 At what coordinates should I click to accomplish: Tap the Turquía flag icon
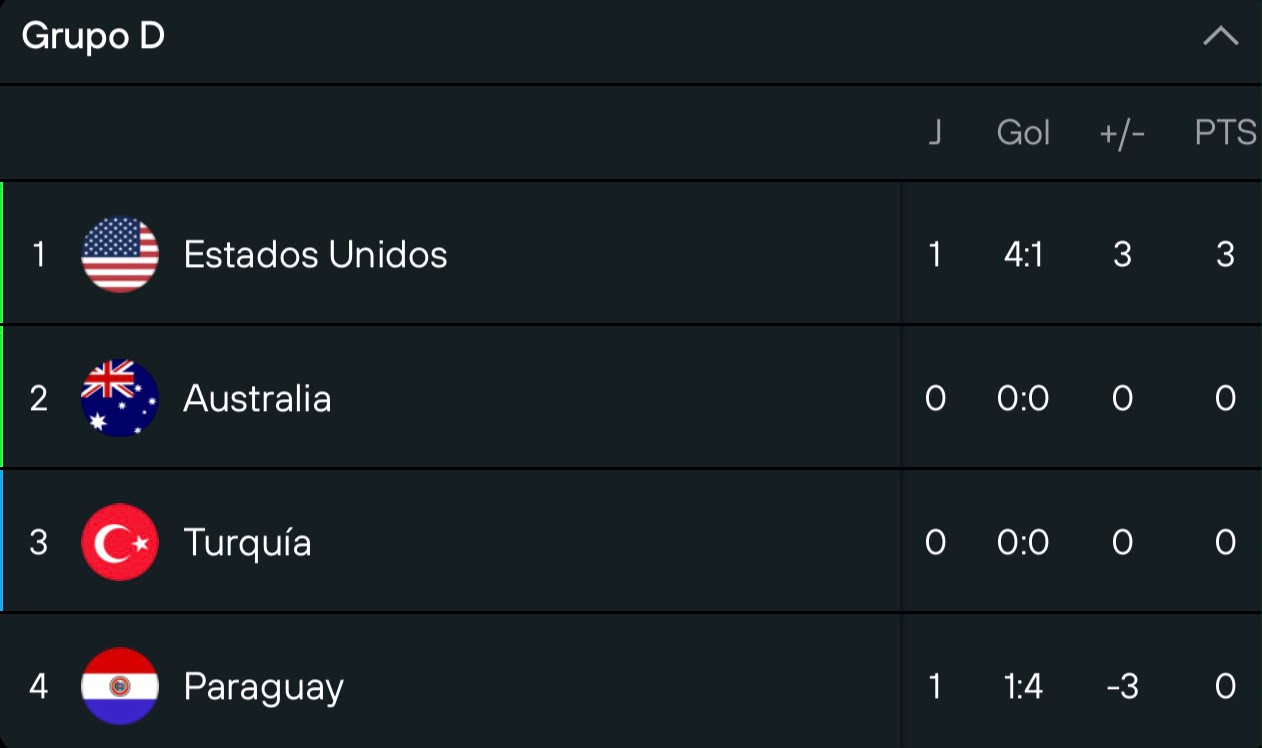120,542
